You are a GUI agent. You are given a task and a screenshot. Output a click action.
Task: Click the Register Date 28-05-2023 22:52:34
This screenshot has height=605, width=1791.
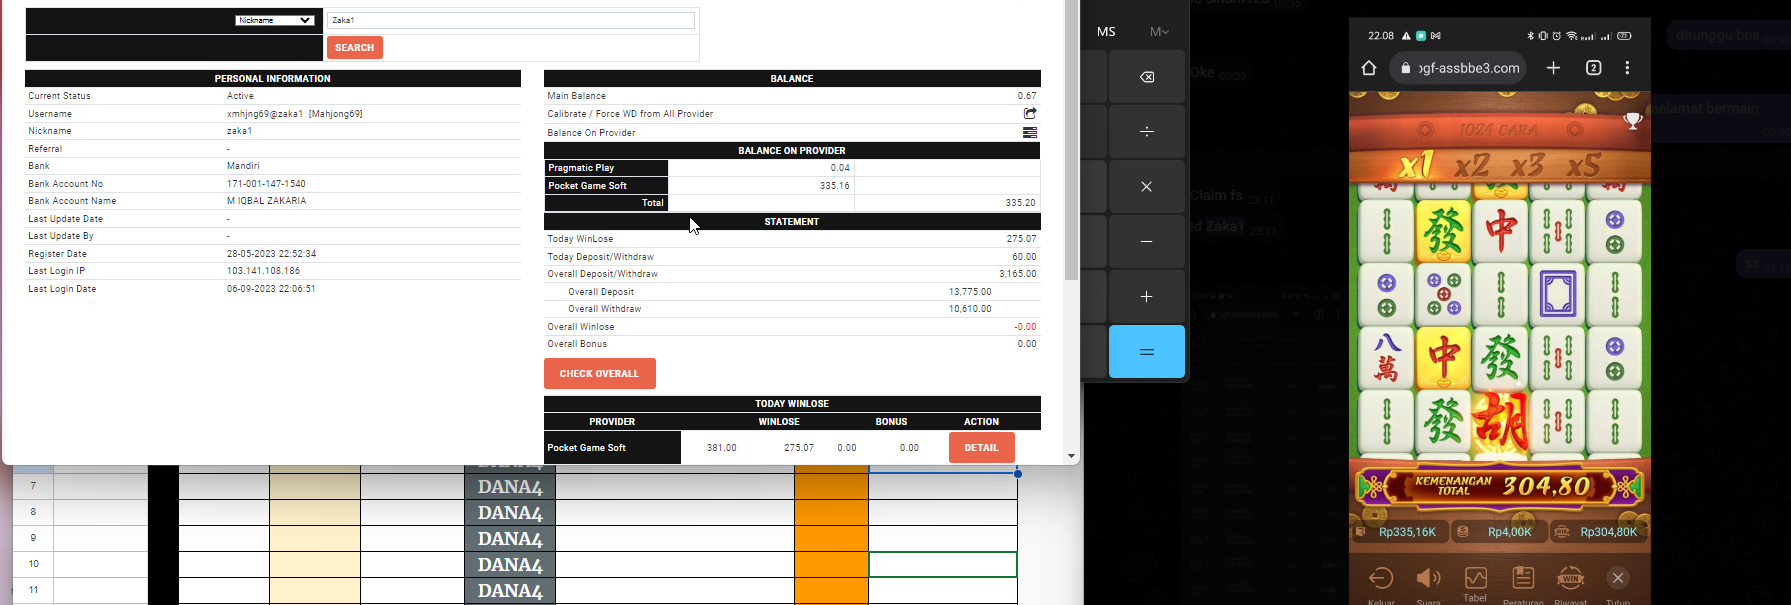[271, 254]
